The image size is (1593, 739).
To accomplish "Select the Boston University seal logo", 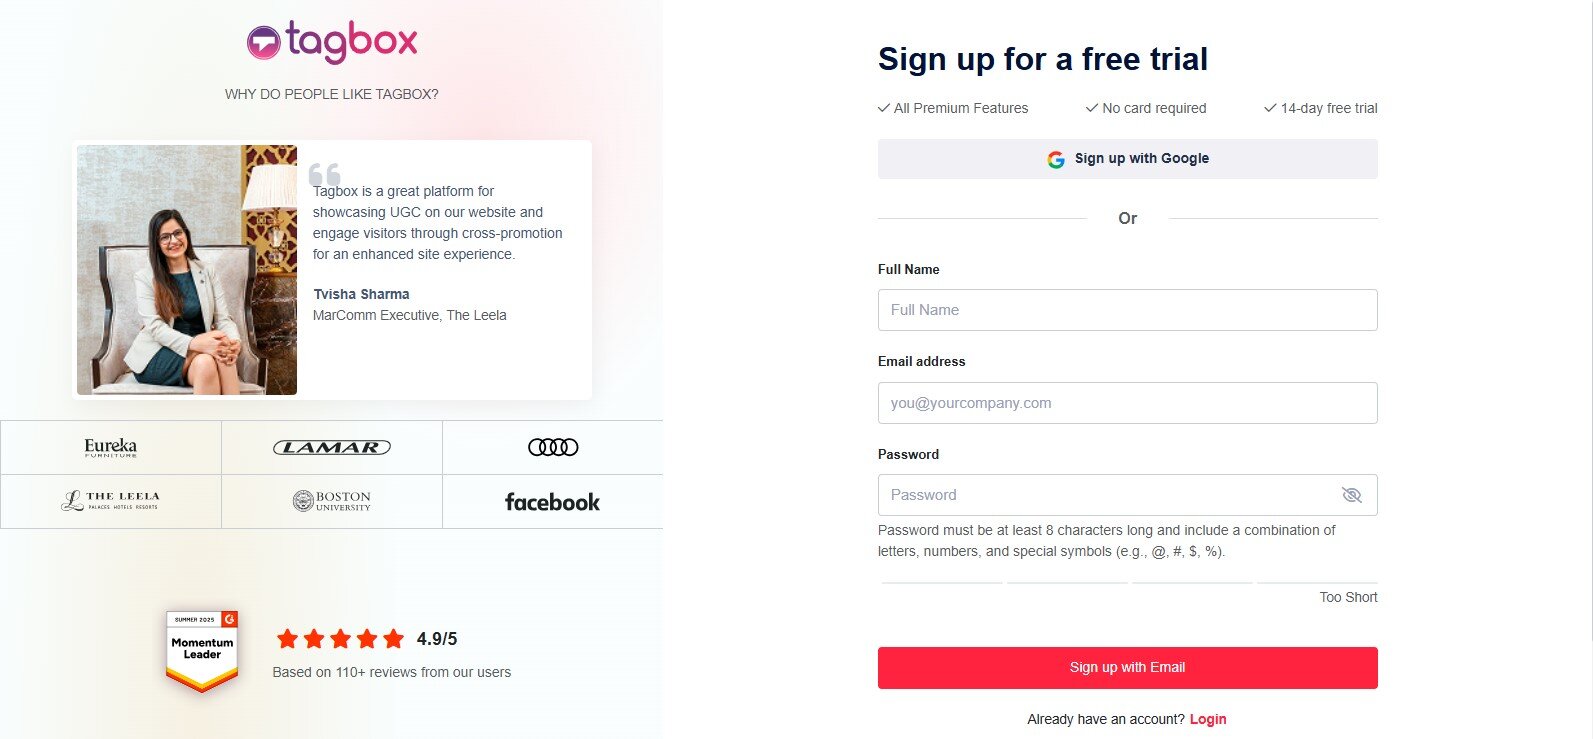I will tap(331, 500).
